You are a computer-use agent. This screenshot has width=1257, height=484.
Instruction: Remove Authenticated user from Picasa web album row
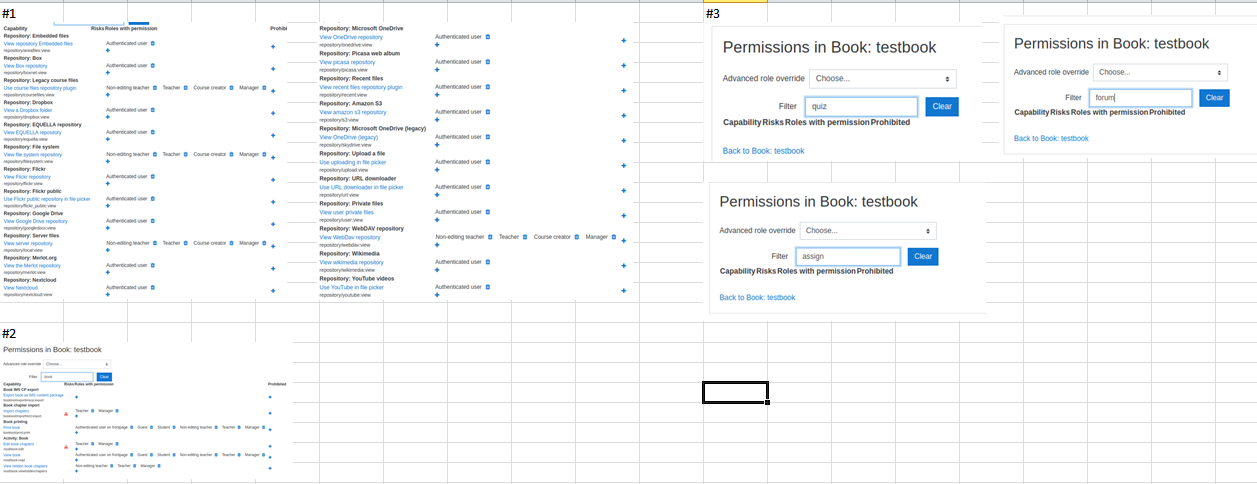pos(487,62)
